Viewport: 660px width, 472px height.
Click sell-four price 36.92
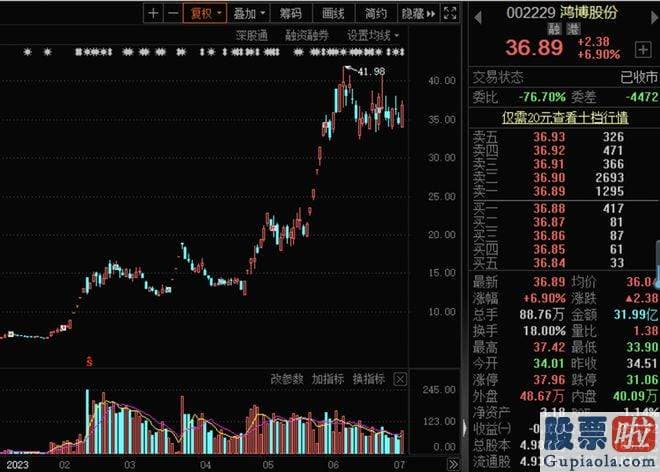click(549, 150)
